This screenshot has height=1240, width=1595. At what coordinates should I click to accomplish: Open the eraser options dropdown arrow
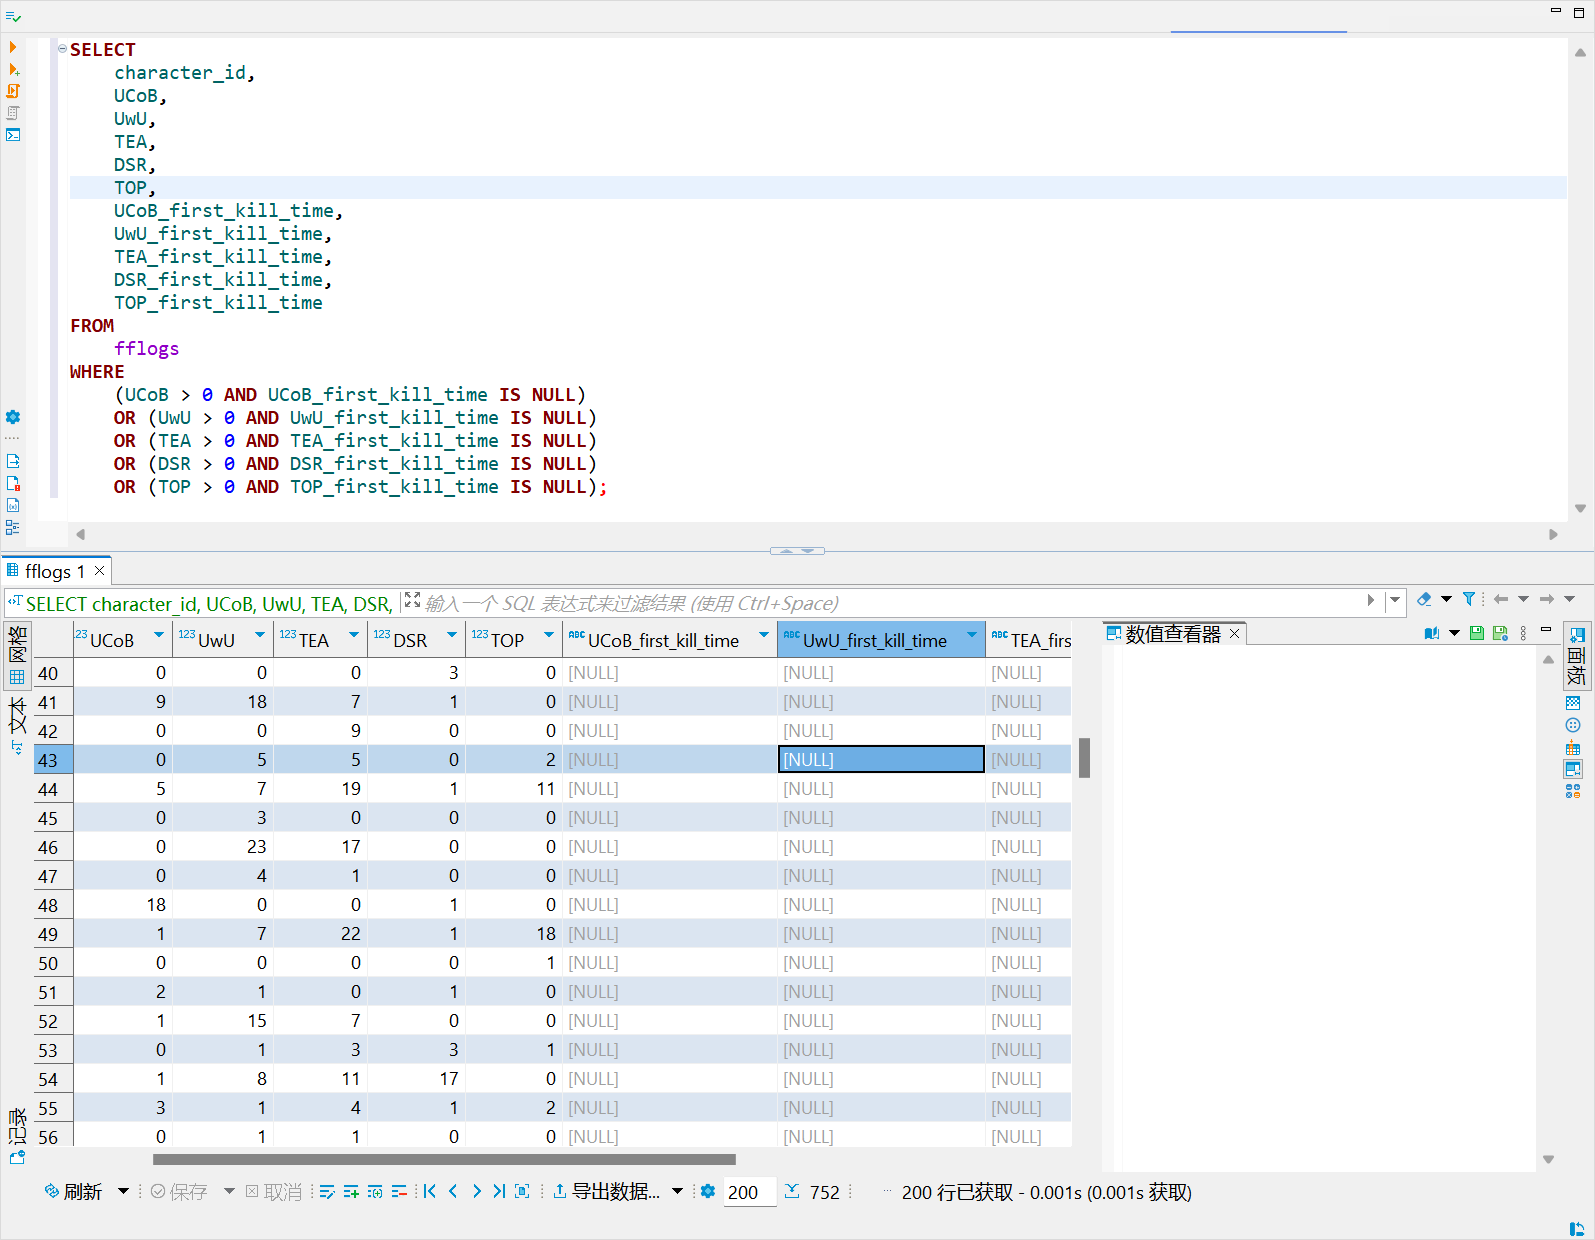pyautogui.click(x=1446, y=599)
